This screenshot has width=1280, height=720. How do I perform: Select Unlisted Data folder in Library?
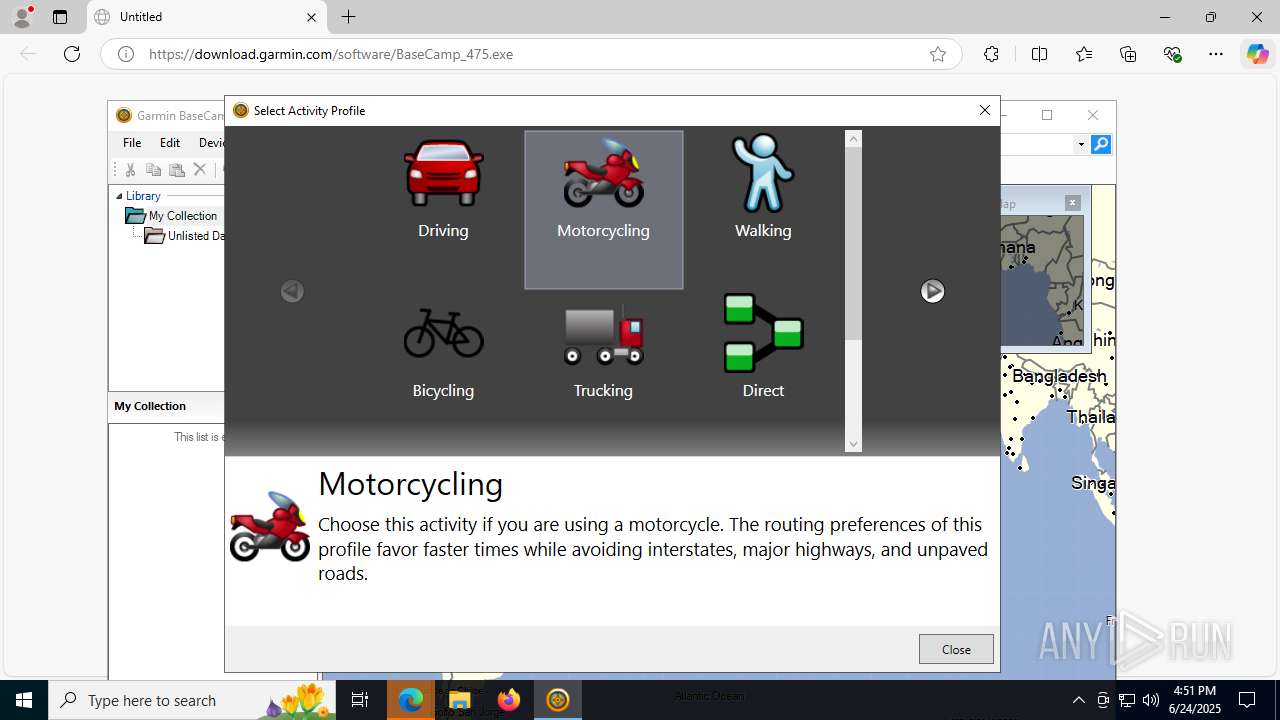coord(184,236)
